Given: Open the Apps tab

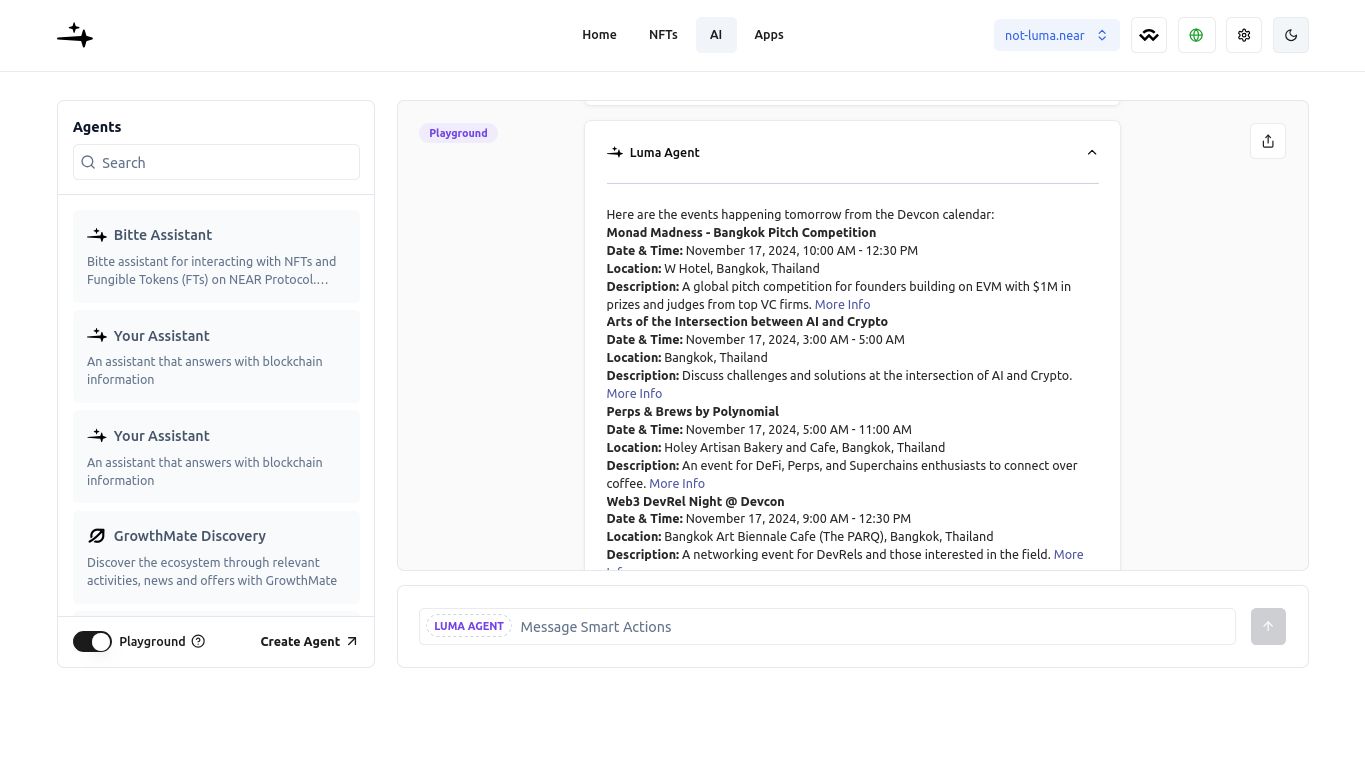Looking at the screenshot, I should pos(769,34).
